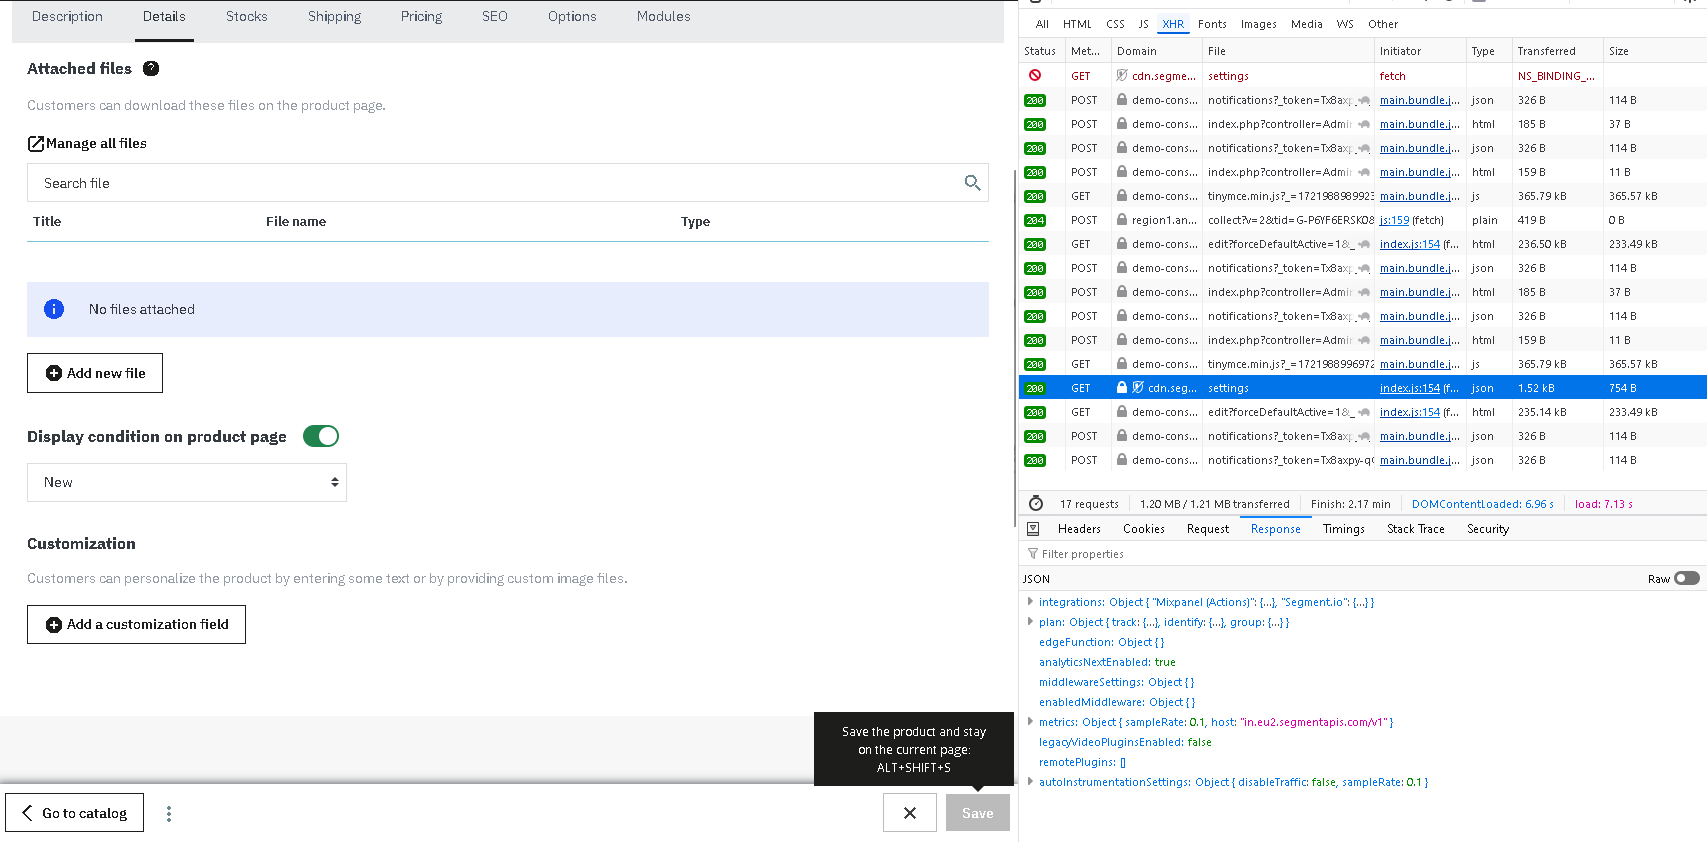1707x842 pixels.
Task: Click the Search file input field
Action: click(x=508, y=183)
